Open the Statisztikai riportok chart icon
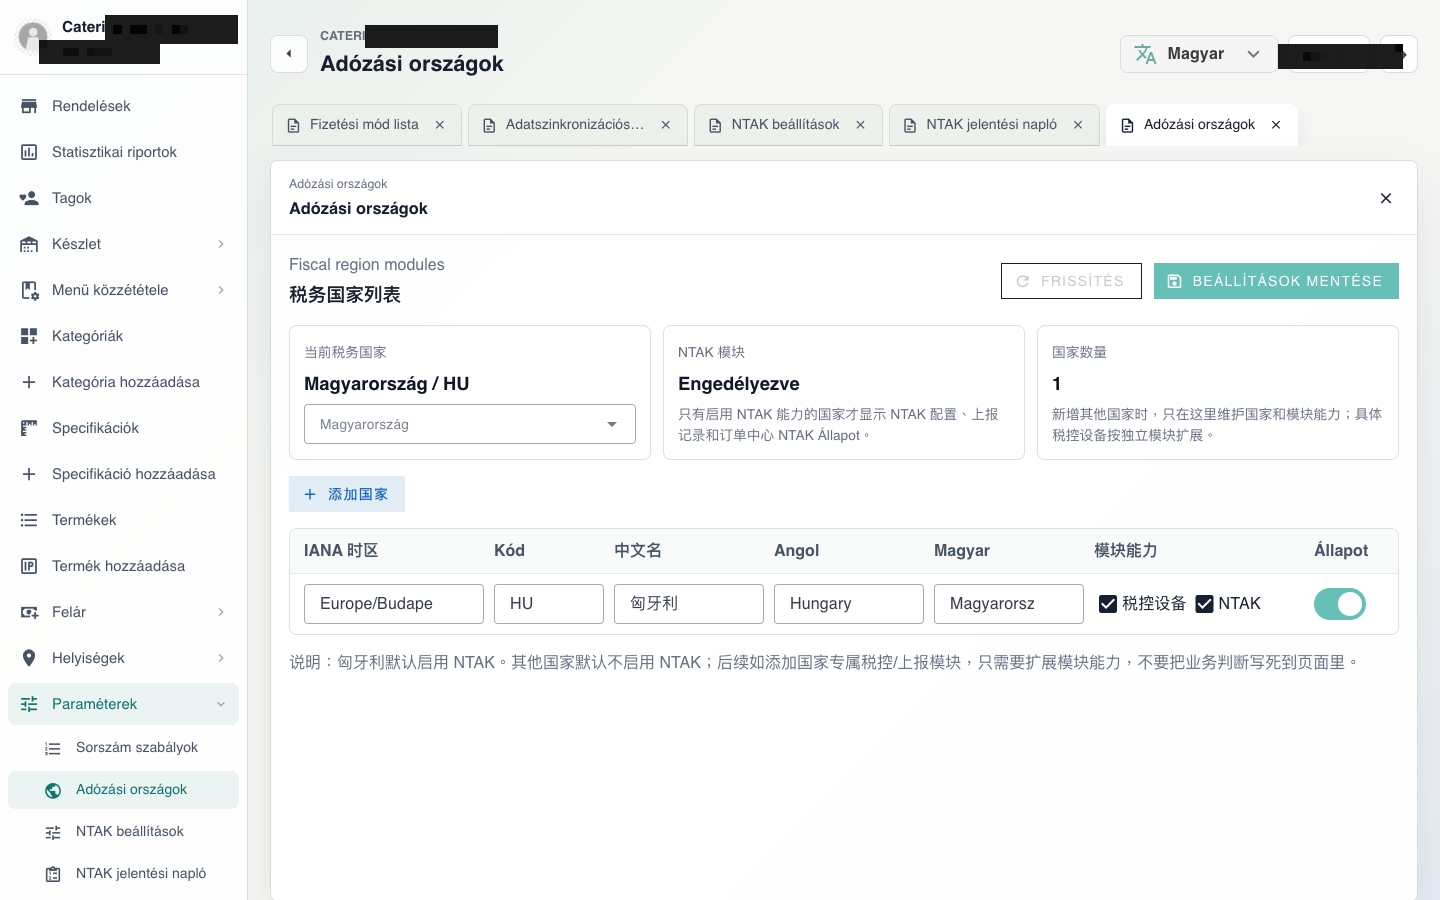The image size is (1440, 900). [29, 152]
